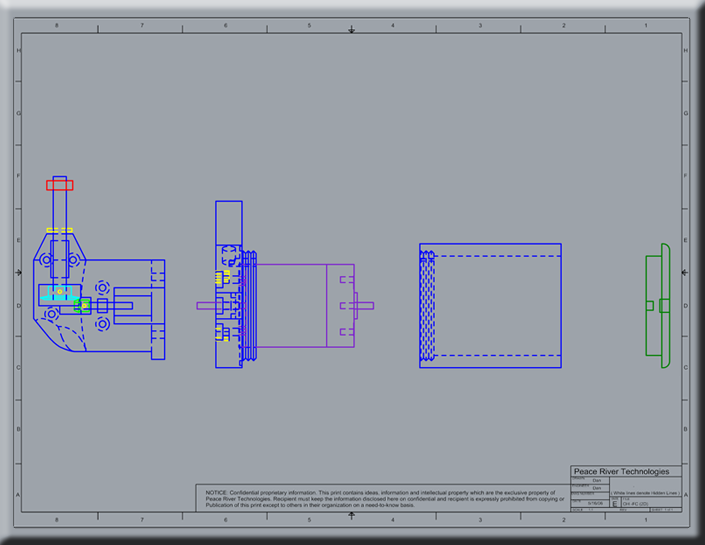The width and height of the screenshot is (705, 545).
Task: Select the dashed hatched band in the housing
Action: pyautogui.click(x=427, y=306)
